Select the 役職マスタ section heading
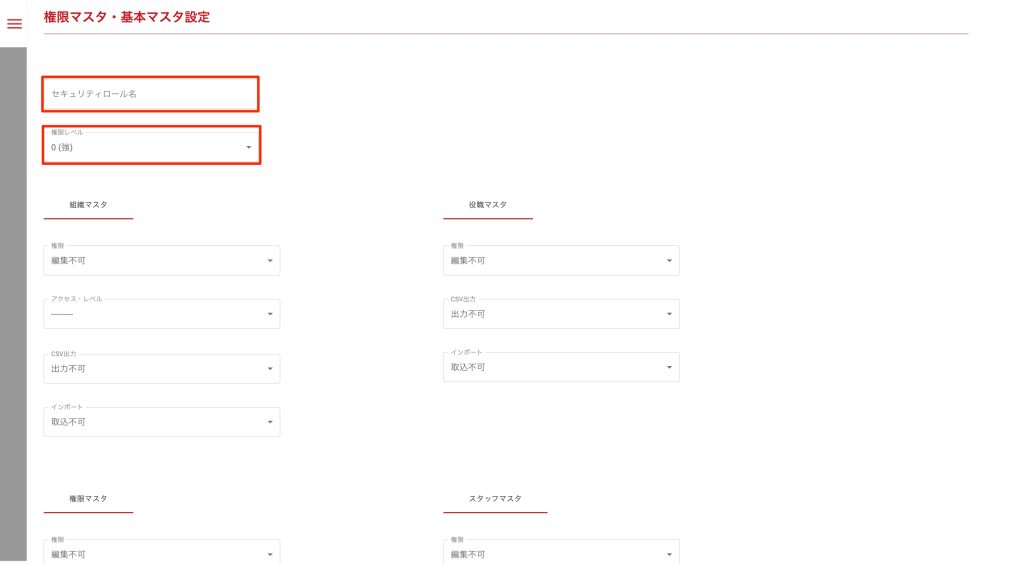 (x=488, y=205)
